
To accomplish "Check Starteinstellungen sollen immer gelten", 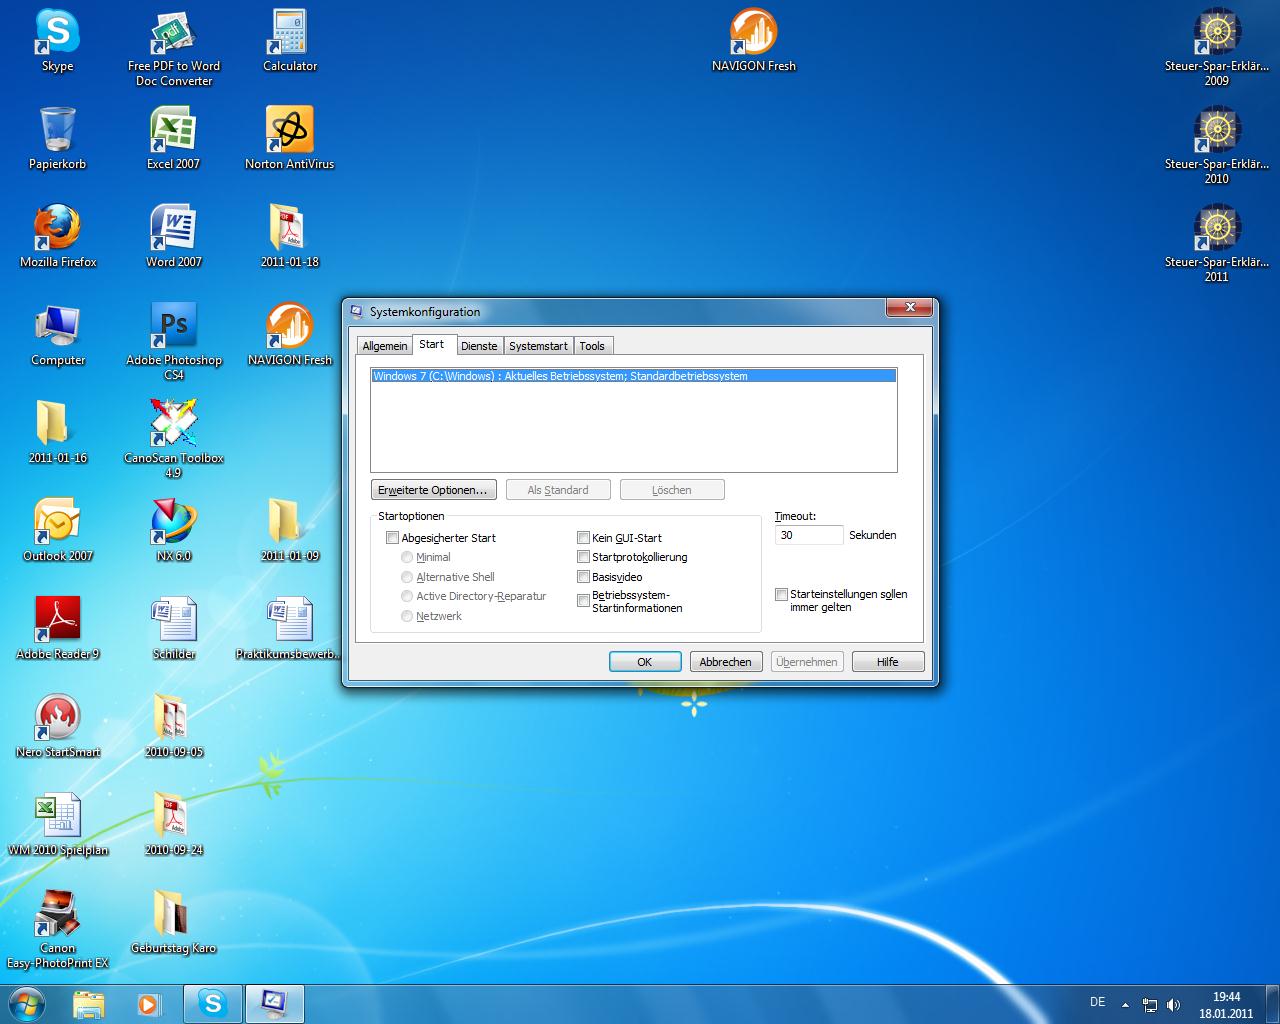I will (781, 594).
